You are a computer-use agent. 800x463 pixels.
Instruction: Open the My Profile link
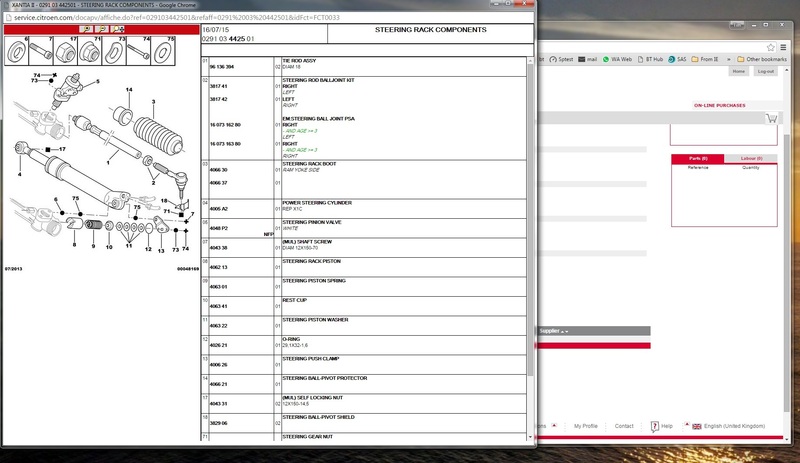click(586, 426)
